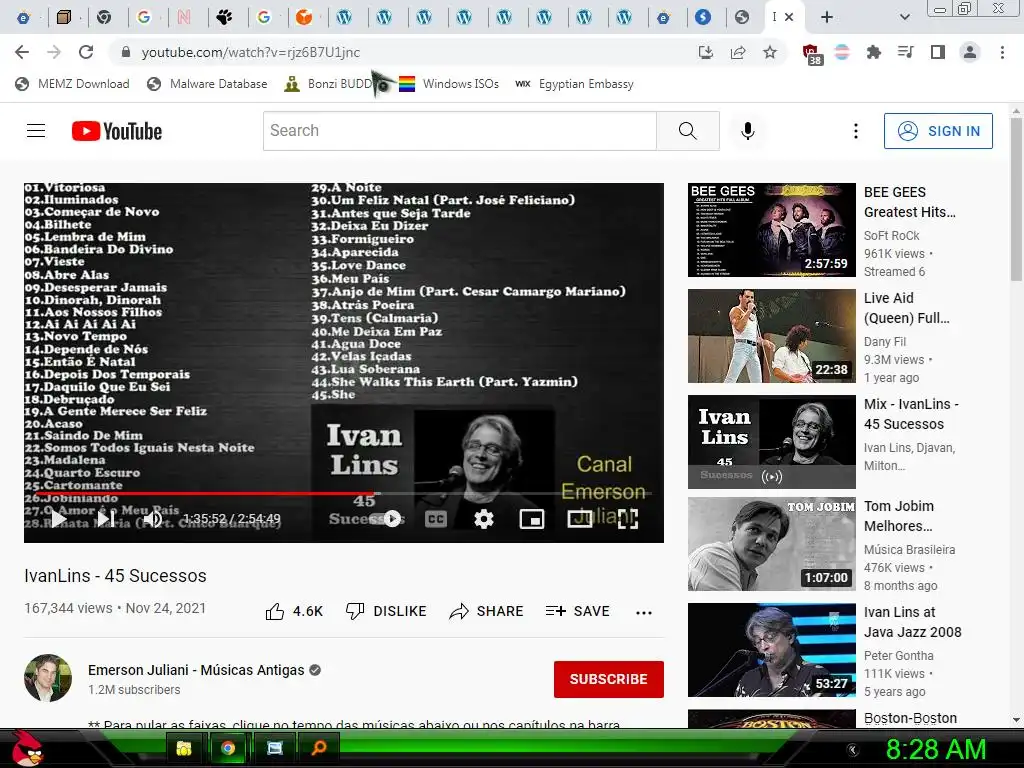Expand tab search chevron
Screen dimensions: 1024x768
coord(904,17)
